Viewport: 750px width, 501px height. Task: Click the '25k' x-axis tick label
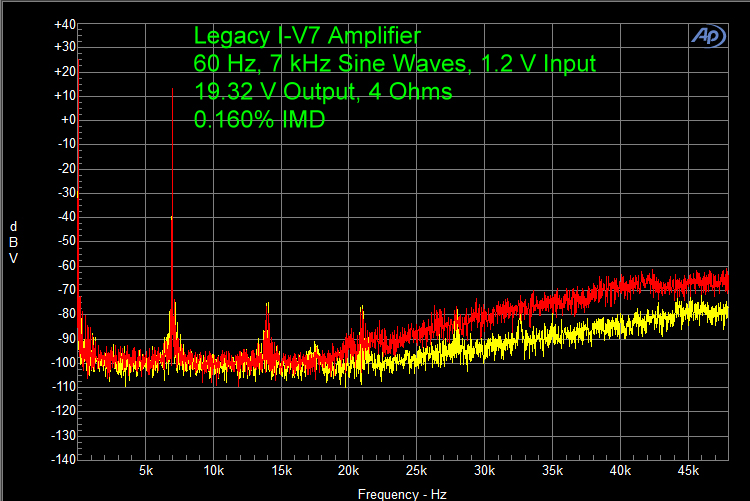pos(417,470)
